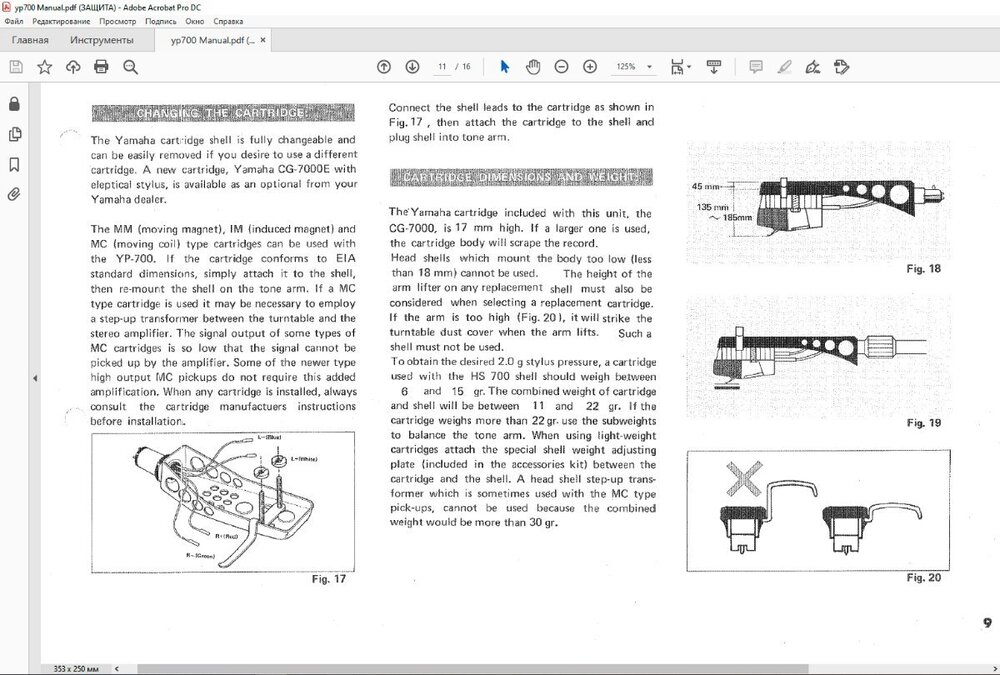The image size is (1000, 675).
Task: Click the Fig. 19 caption
Action: (x=923, y=422)
